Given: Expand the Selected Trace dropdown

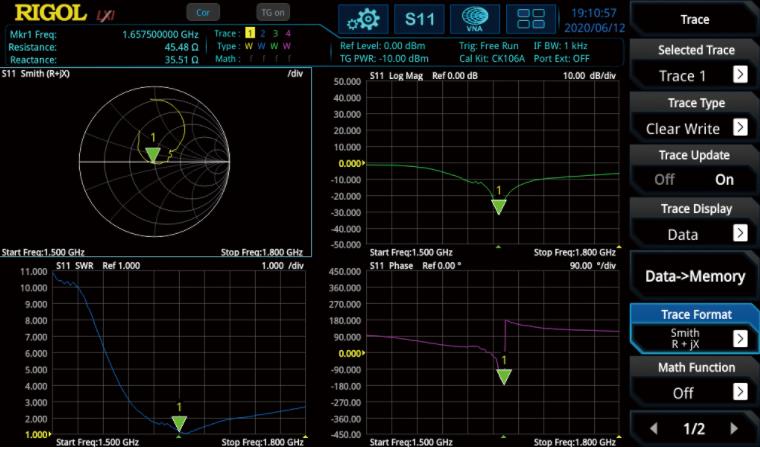Looking at the screenshot, I should pos(740,75).
